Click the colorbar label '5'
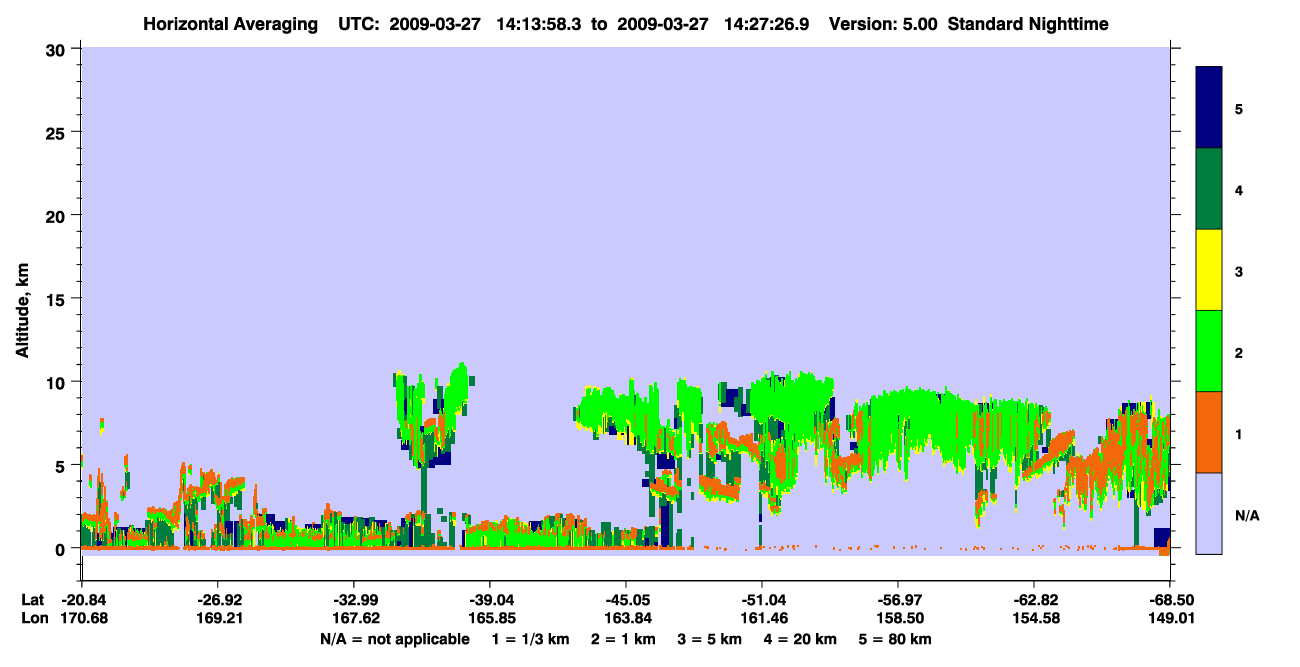 (x=1239, y=109)
